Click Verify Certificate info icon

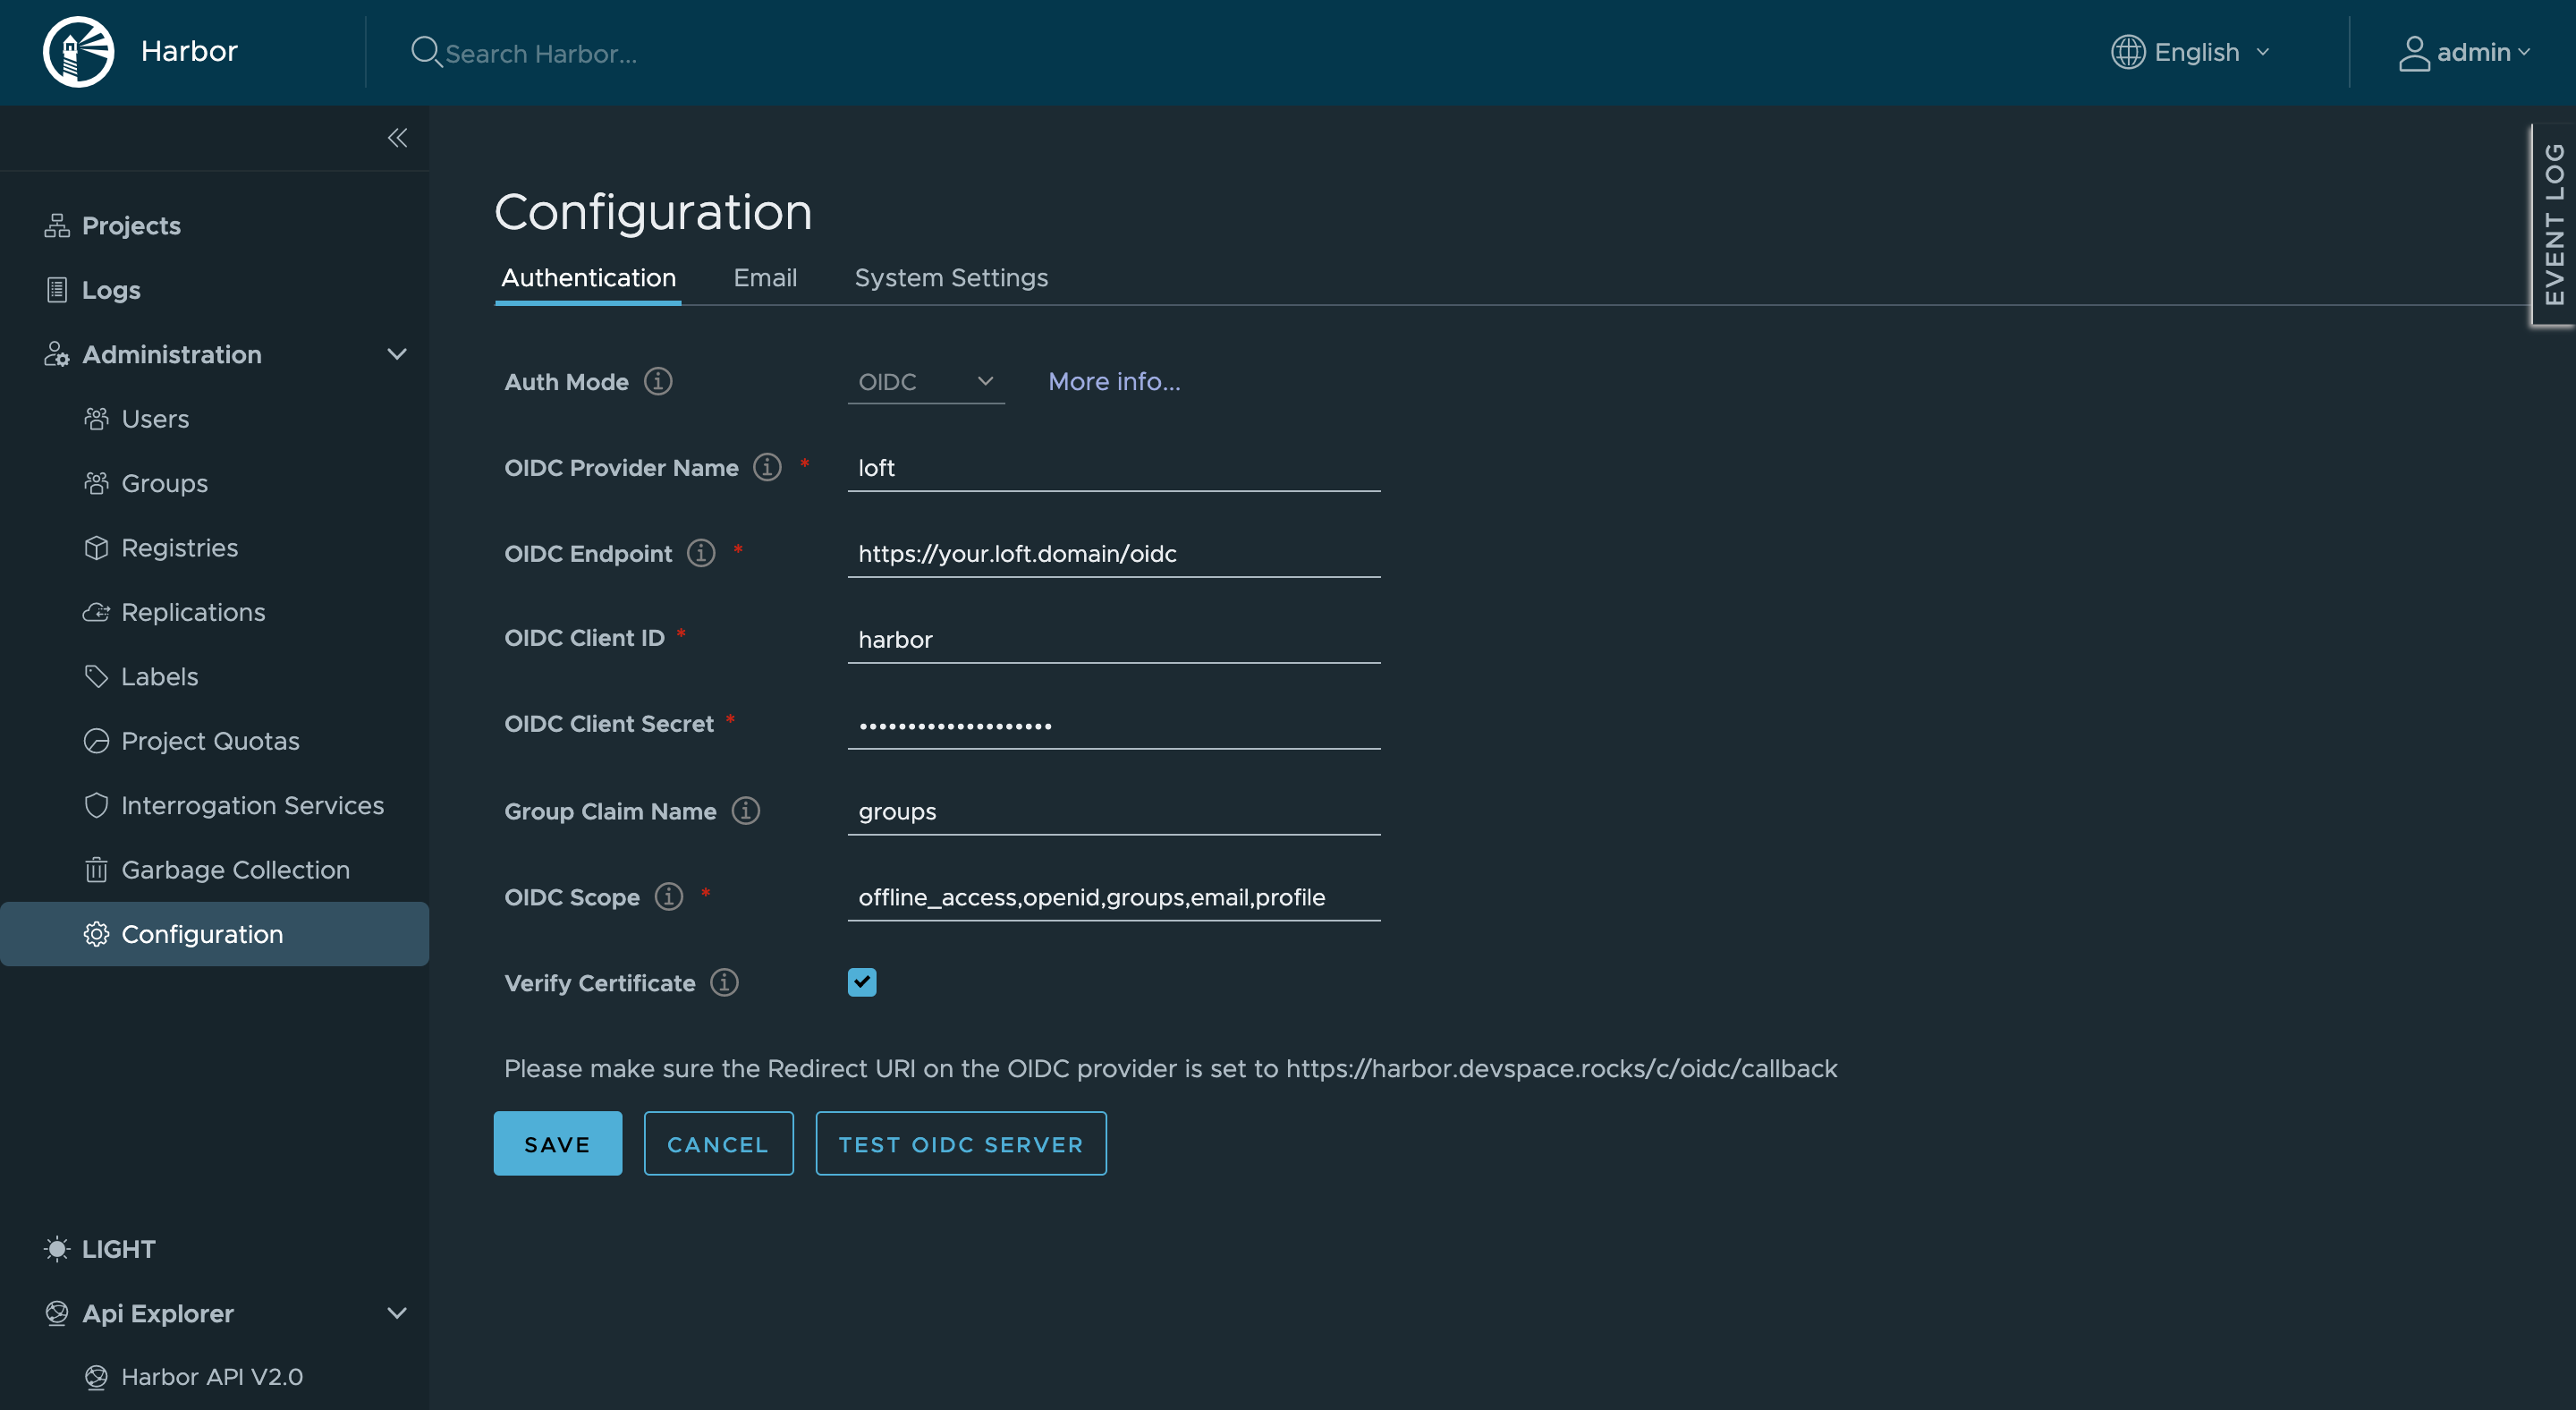pos(724,982)
